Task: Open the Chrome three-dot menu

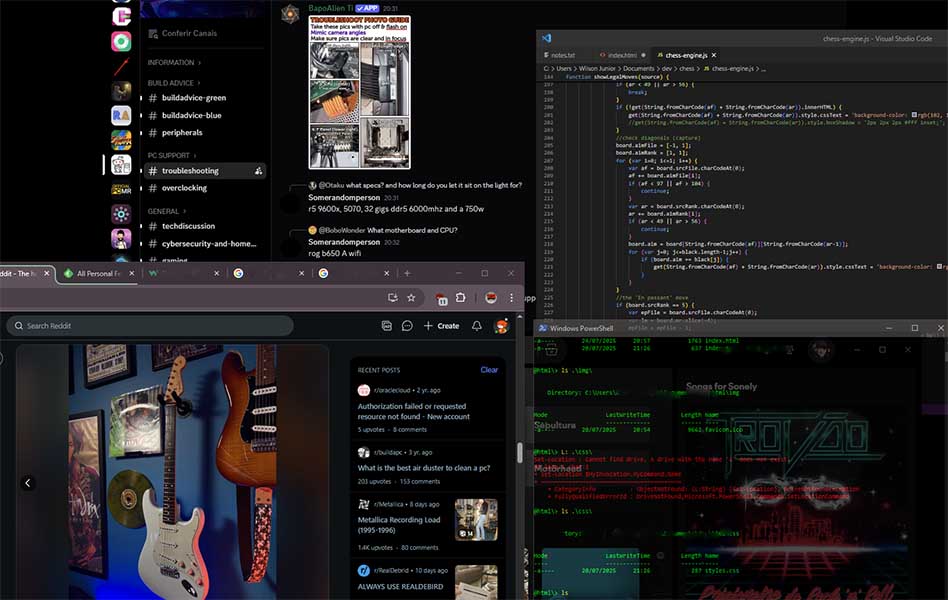Action: coord(511,298)
